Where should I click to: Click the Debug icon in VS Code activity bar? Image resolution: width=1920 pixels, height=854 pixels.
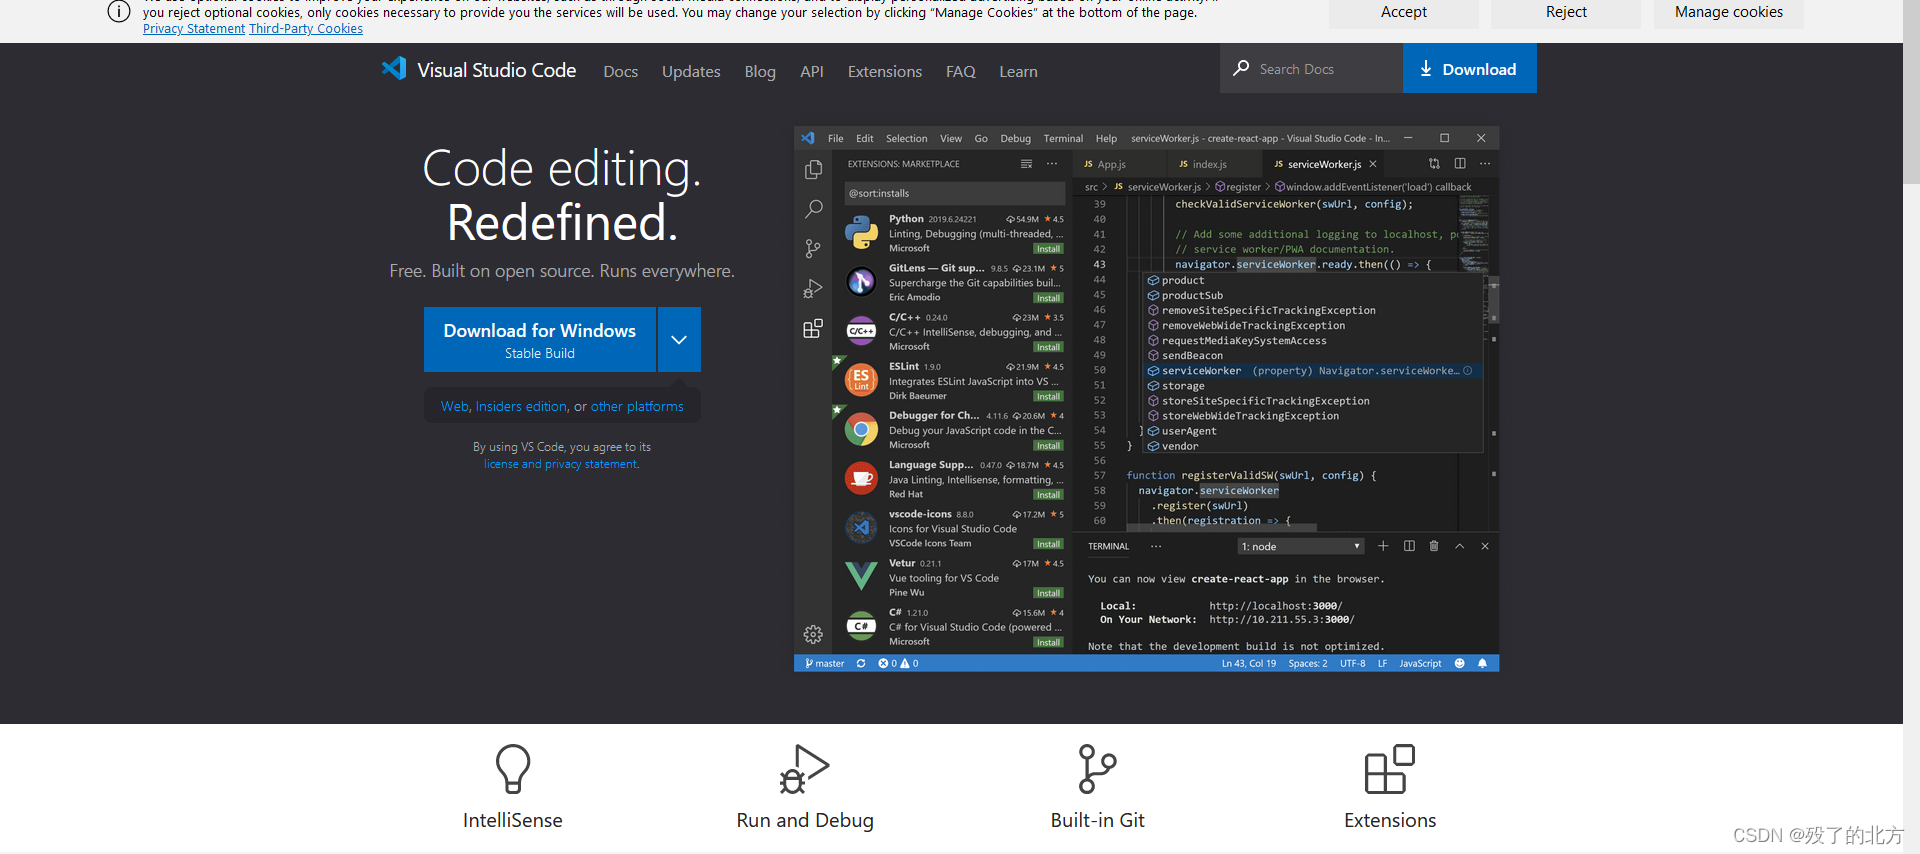coord(813,289)
